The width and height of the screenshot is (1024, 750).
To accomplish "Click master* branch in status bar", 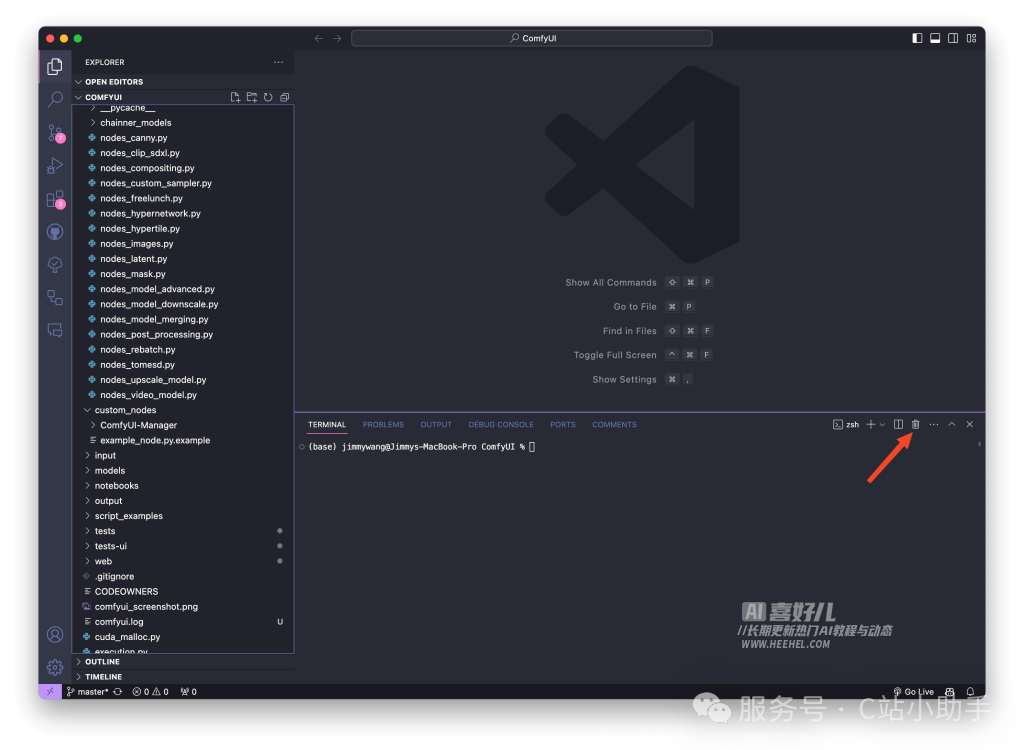I will (88, 692).
